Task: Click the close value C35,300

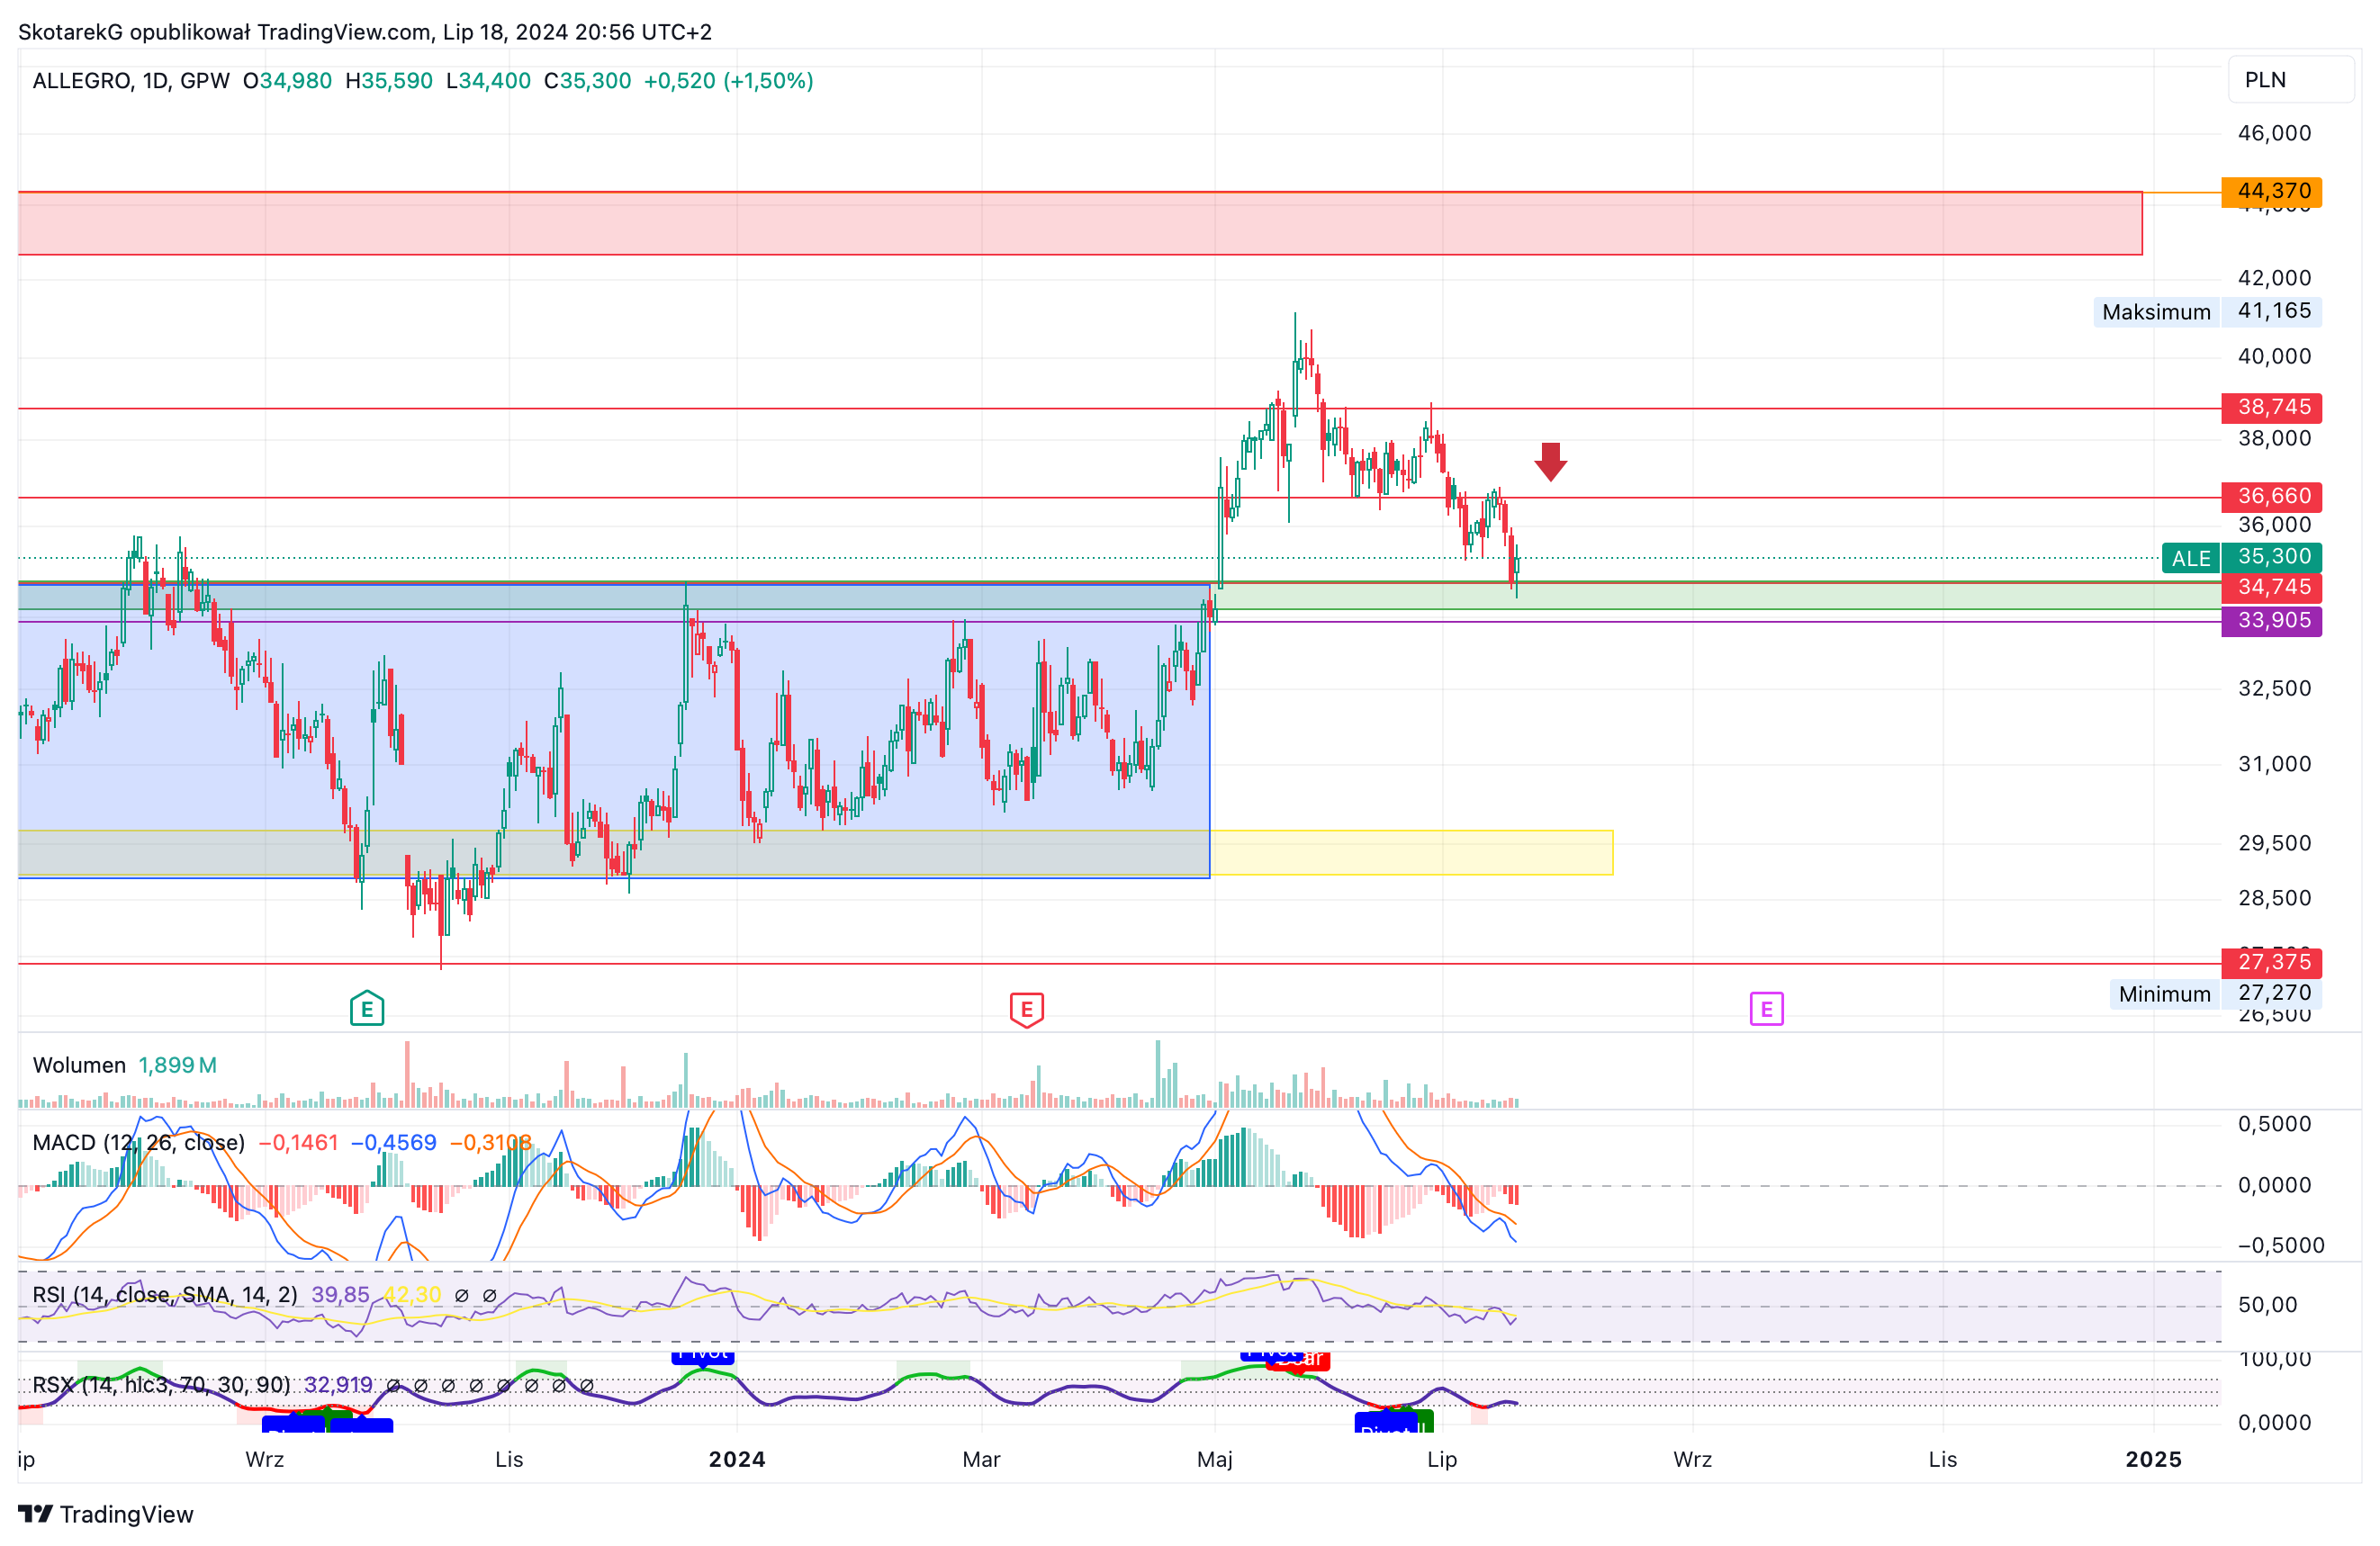Action: pyautogui.click(x=587, y=81)
